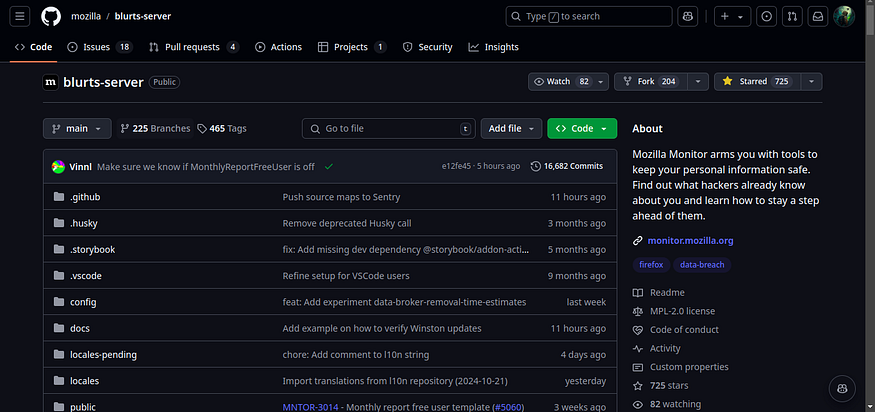Screen dimensions: 875x412
Task: Click the config folder icon
Action: (x=59, y=302)
